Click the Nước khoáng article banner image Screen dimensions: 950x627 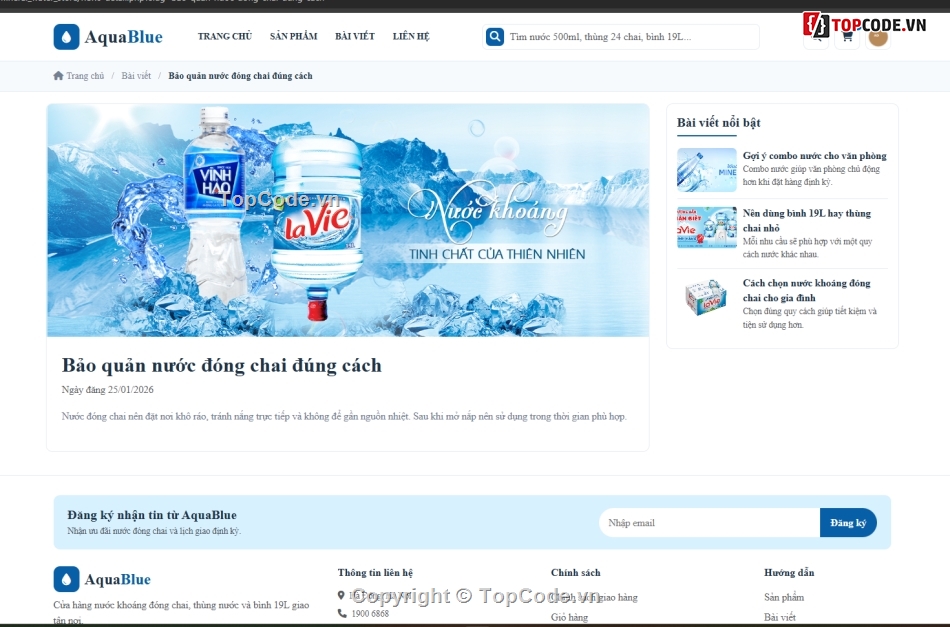[348, 220]
